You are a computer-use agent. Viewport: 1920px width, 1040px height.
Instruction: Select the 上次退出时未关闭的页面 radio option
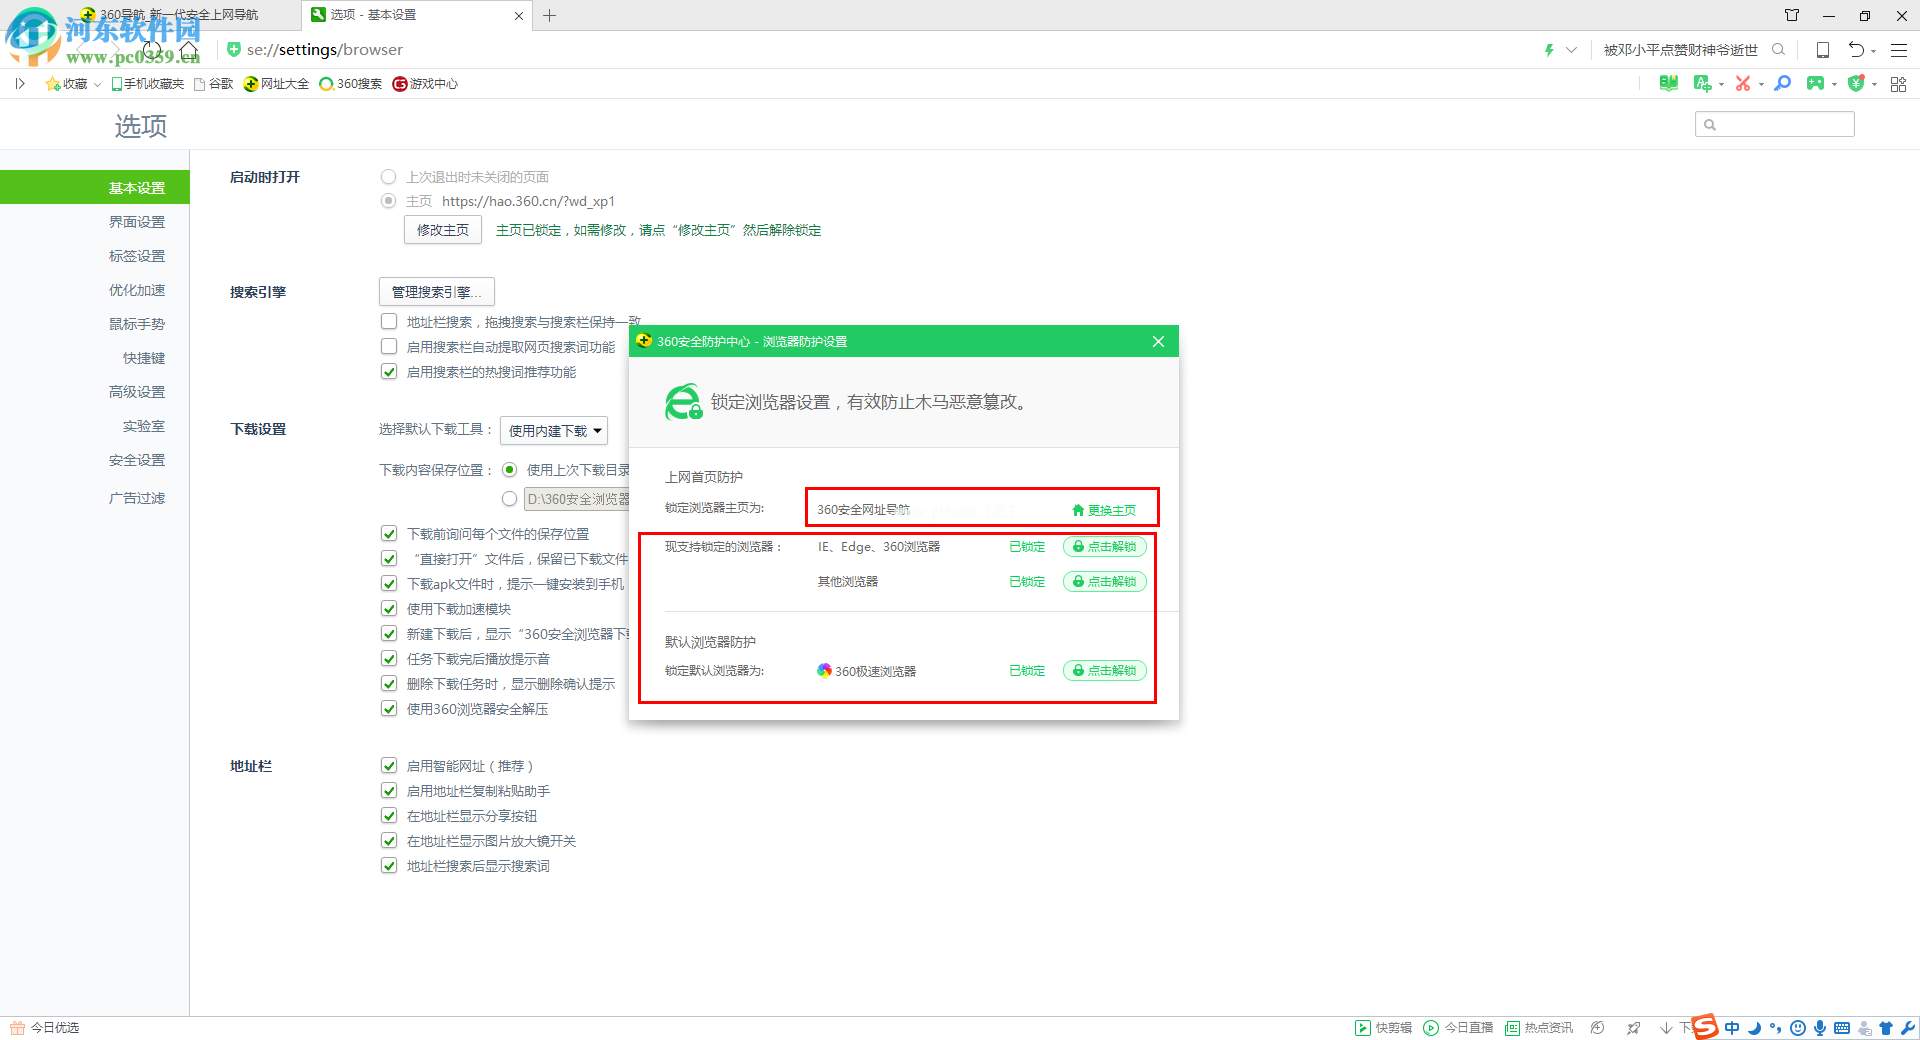[x=388, y=177]
